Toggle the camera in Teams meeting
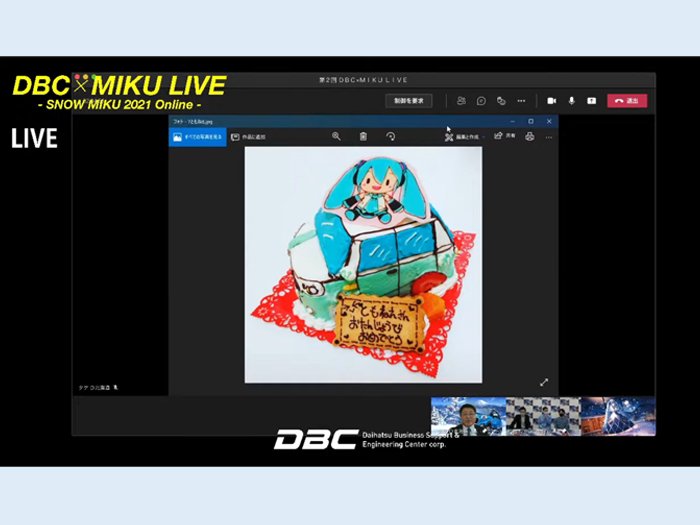The image size is (700, 525). [x=552, y=101]
